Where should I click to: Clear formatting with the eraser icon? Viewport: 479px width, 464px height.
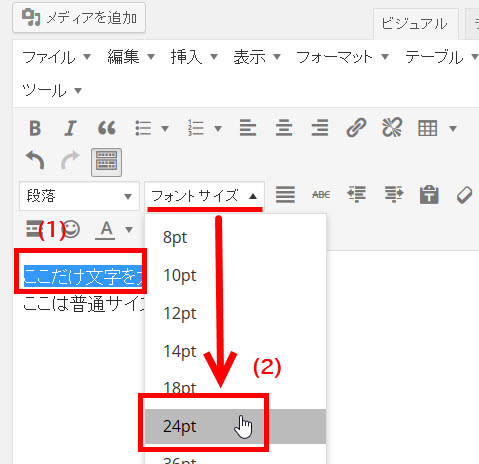[x=465, y=195]
